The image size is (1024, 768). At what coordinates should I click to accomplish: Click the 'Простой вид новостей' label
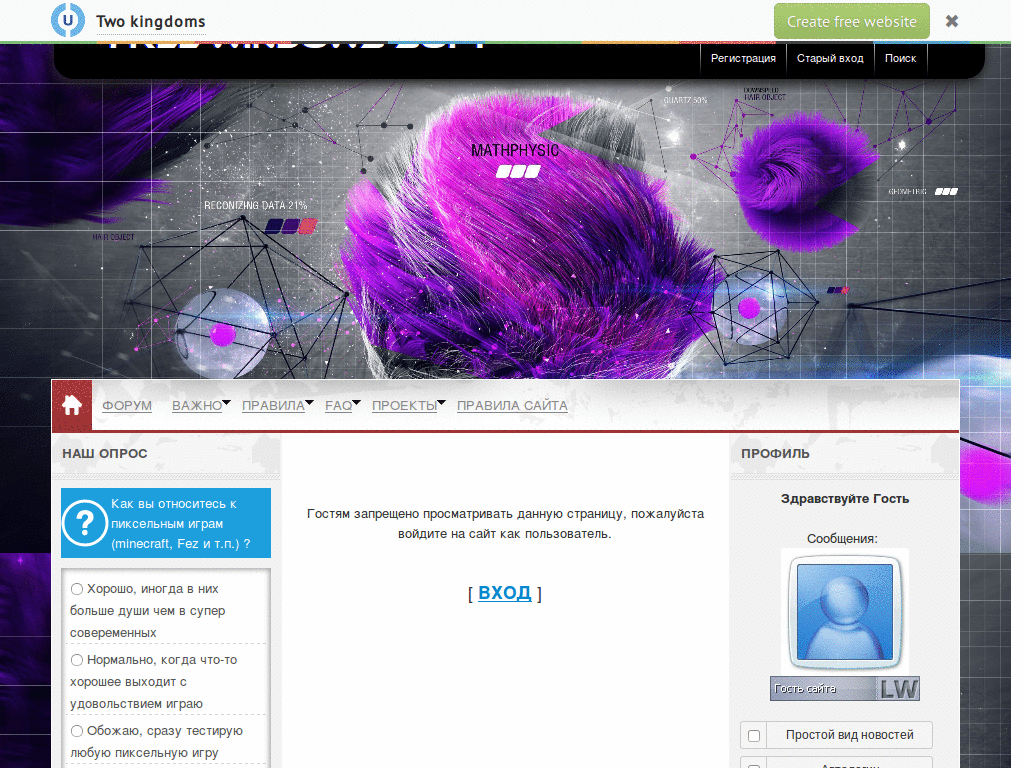pos(850,735)
